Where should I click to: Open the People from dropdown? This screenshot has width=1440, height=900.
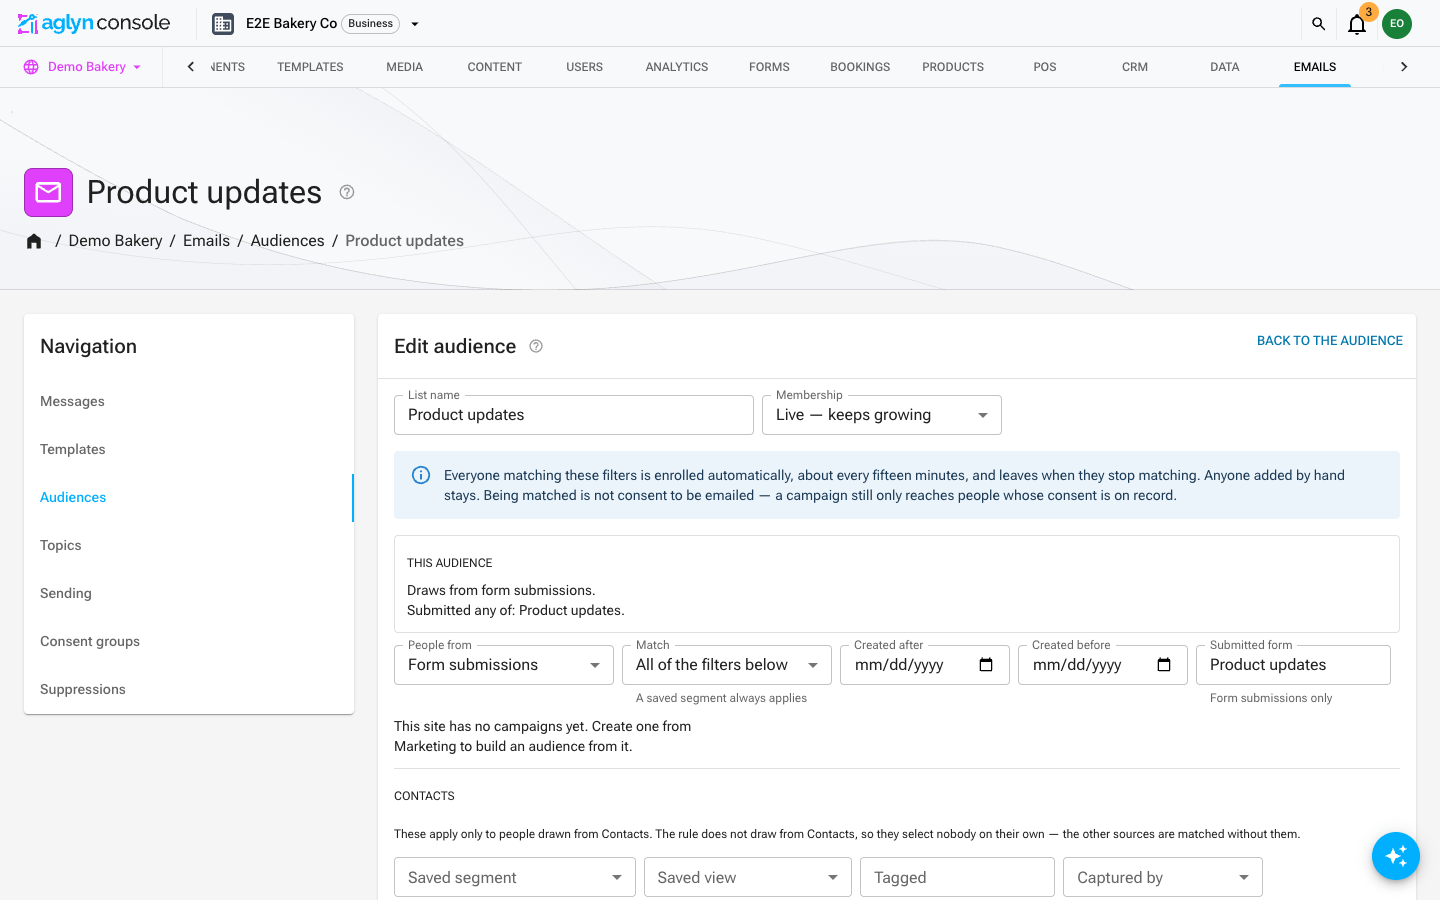(504, 665)
